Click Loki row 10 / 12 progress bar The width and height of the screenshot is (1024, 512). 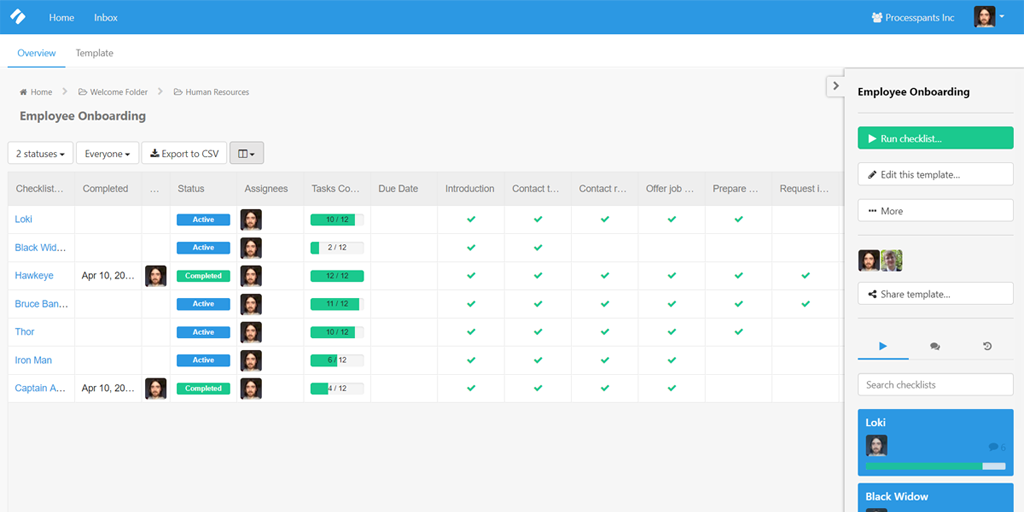(x=337, y=219)
